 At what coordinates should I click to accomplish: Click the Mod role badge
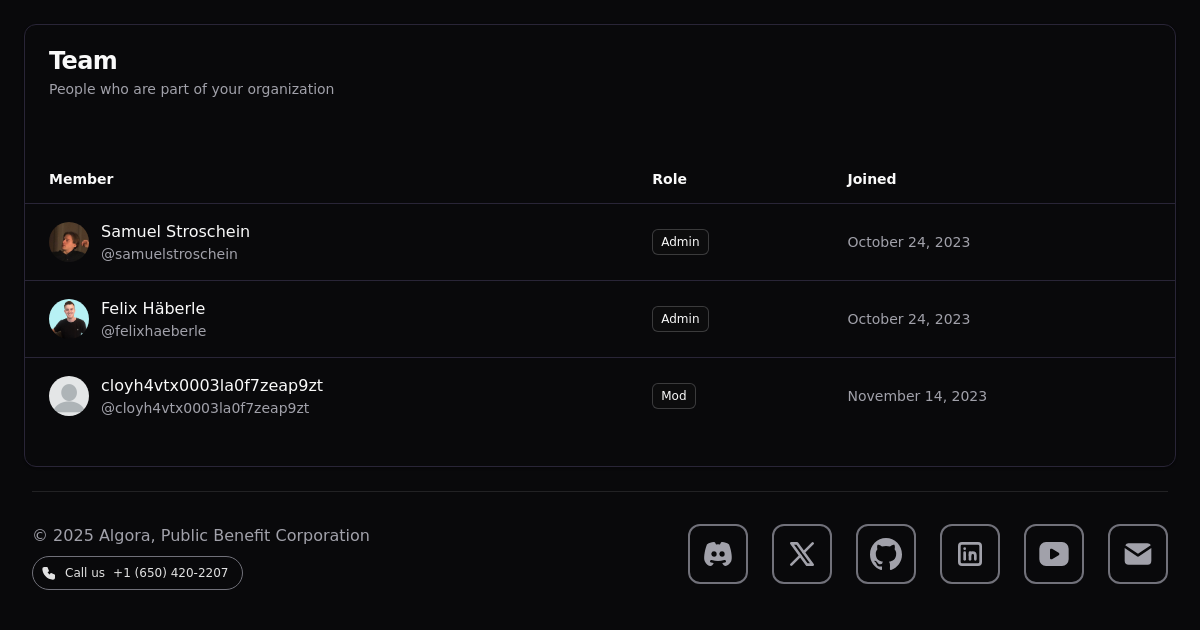point(674,396)
